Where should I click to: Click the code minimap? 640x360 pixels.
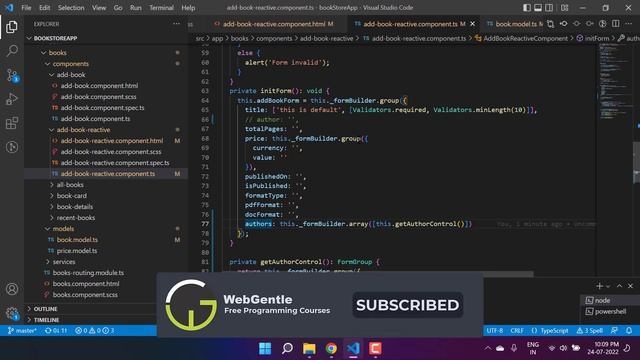[615, 82]
